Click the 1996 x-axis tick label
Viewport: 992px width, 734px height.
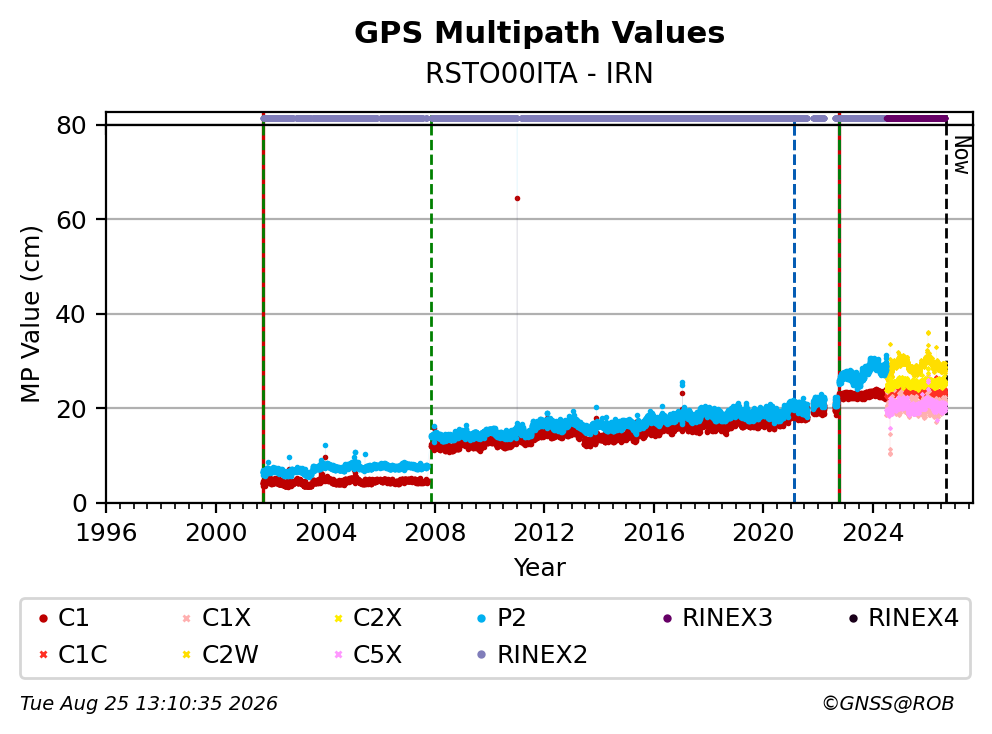[106, 533]
